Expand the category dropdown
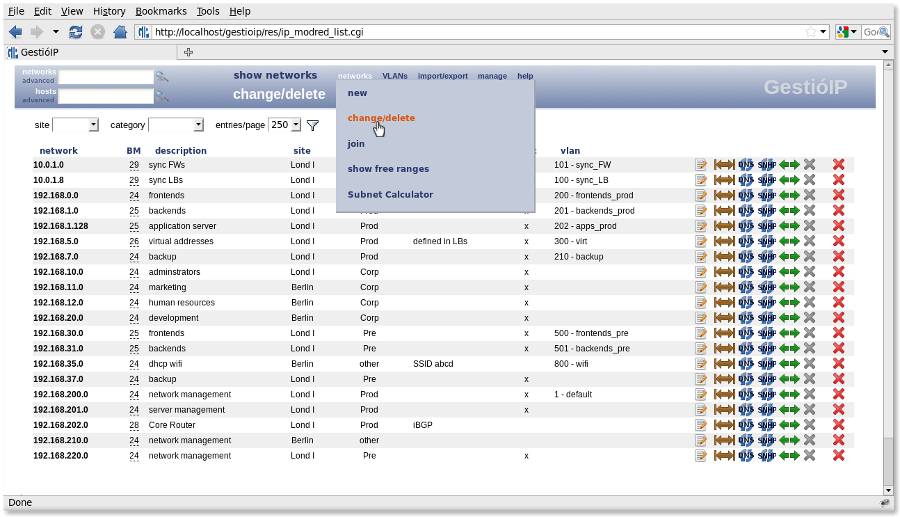Image resolution: width=900 pixels, height=517 pixels. pyautogui.click(x=175, y=125)
